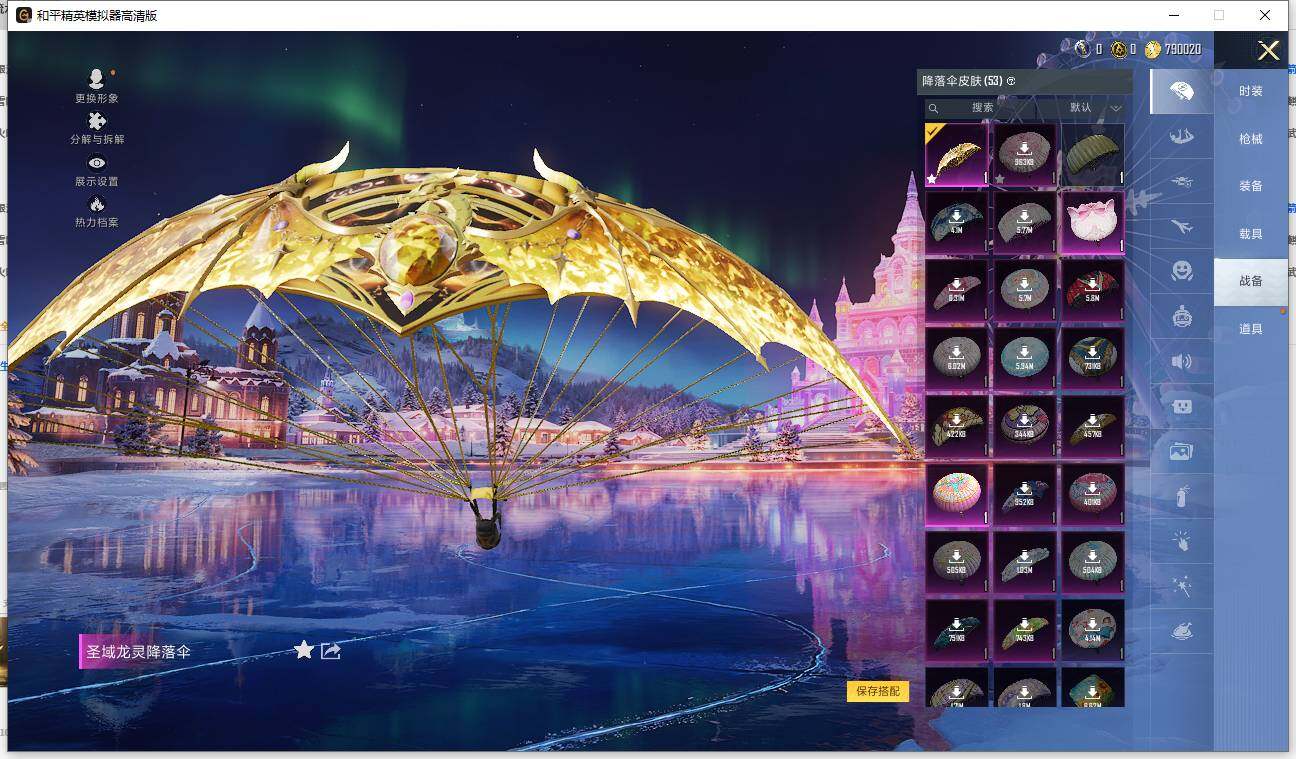
Task: Select the magic wand sparkle category icon
Action: click(x=1181, y=586)
